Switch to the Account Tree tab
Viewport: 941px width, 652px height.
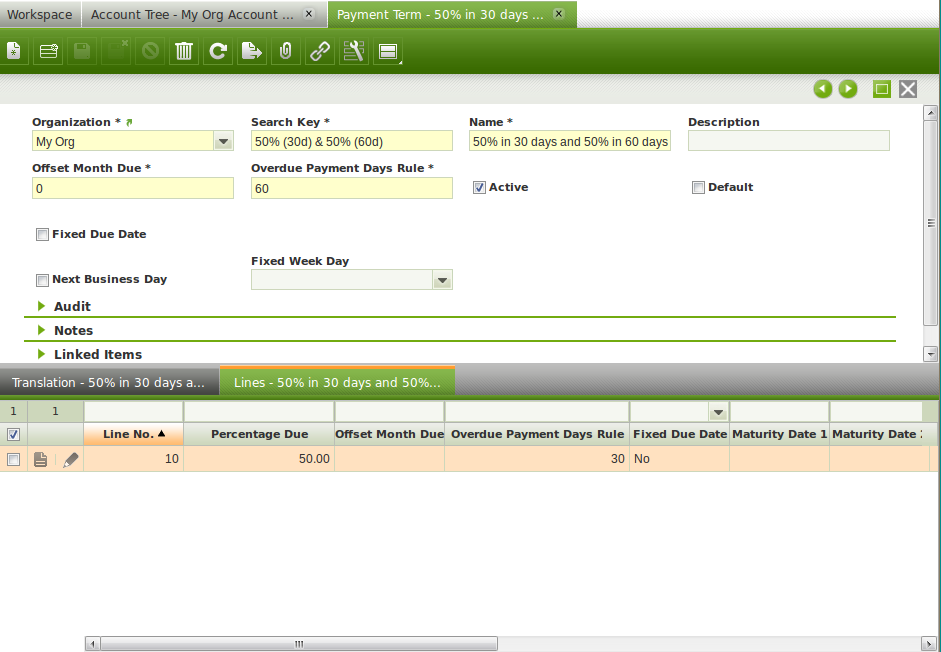pos(192,15)
